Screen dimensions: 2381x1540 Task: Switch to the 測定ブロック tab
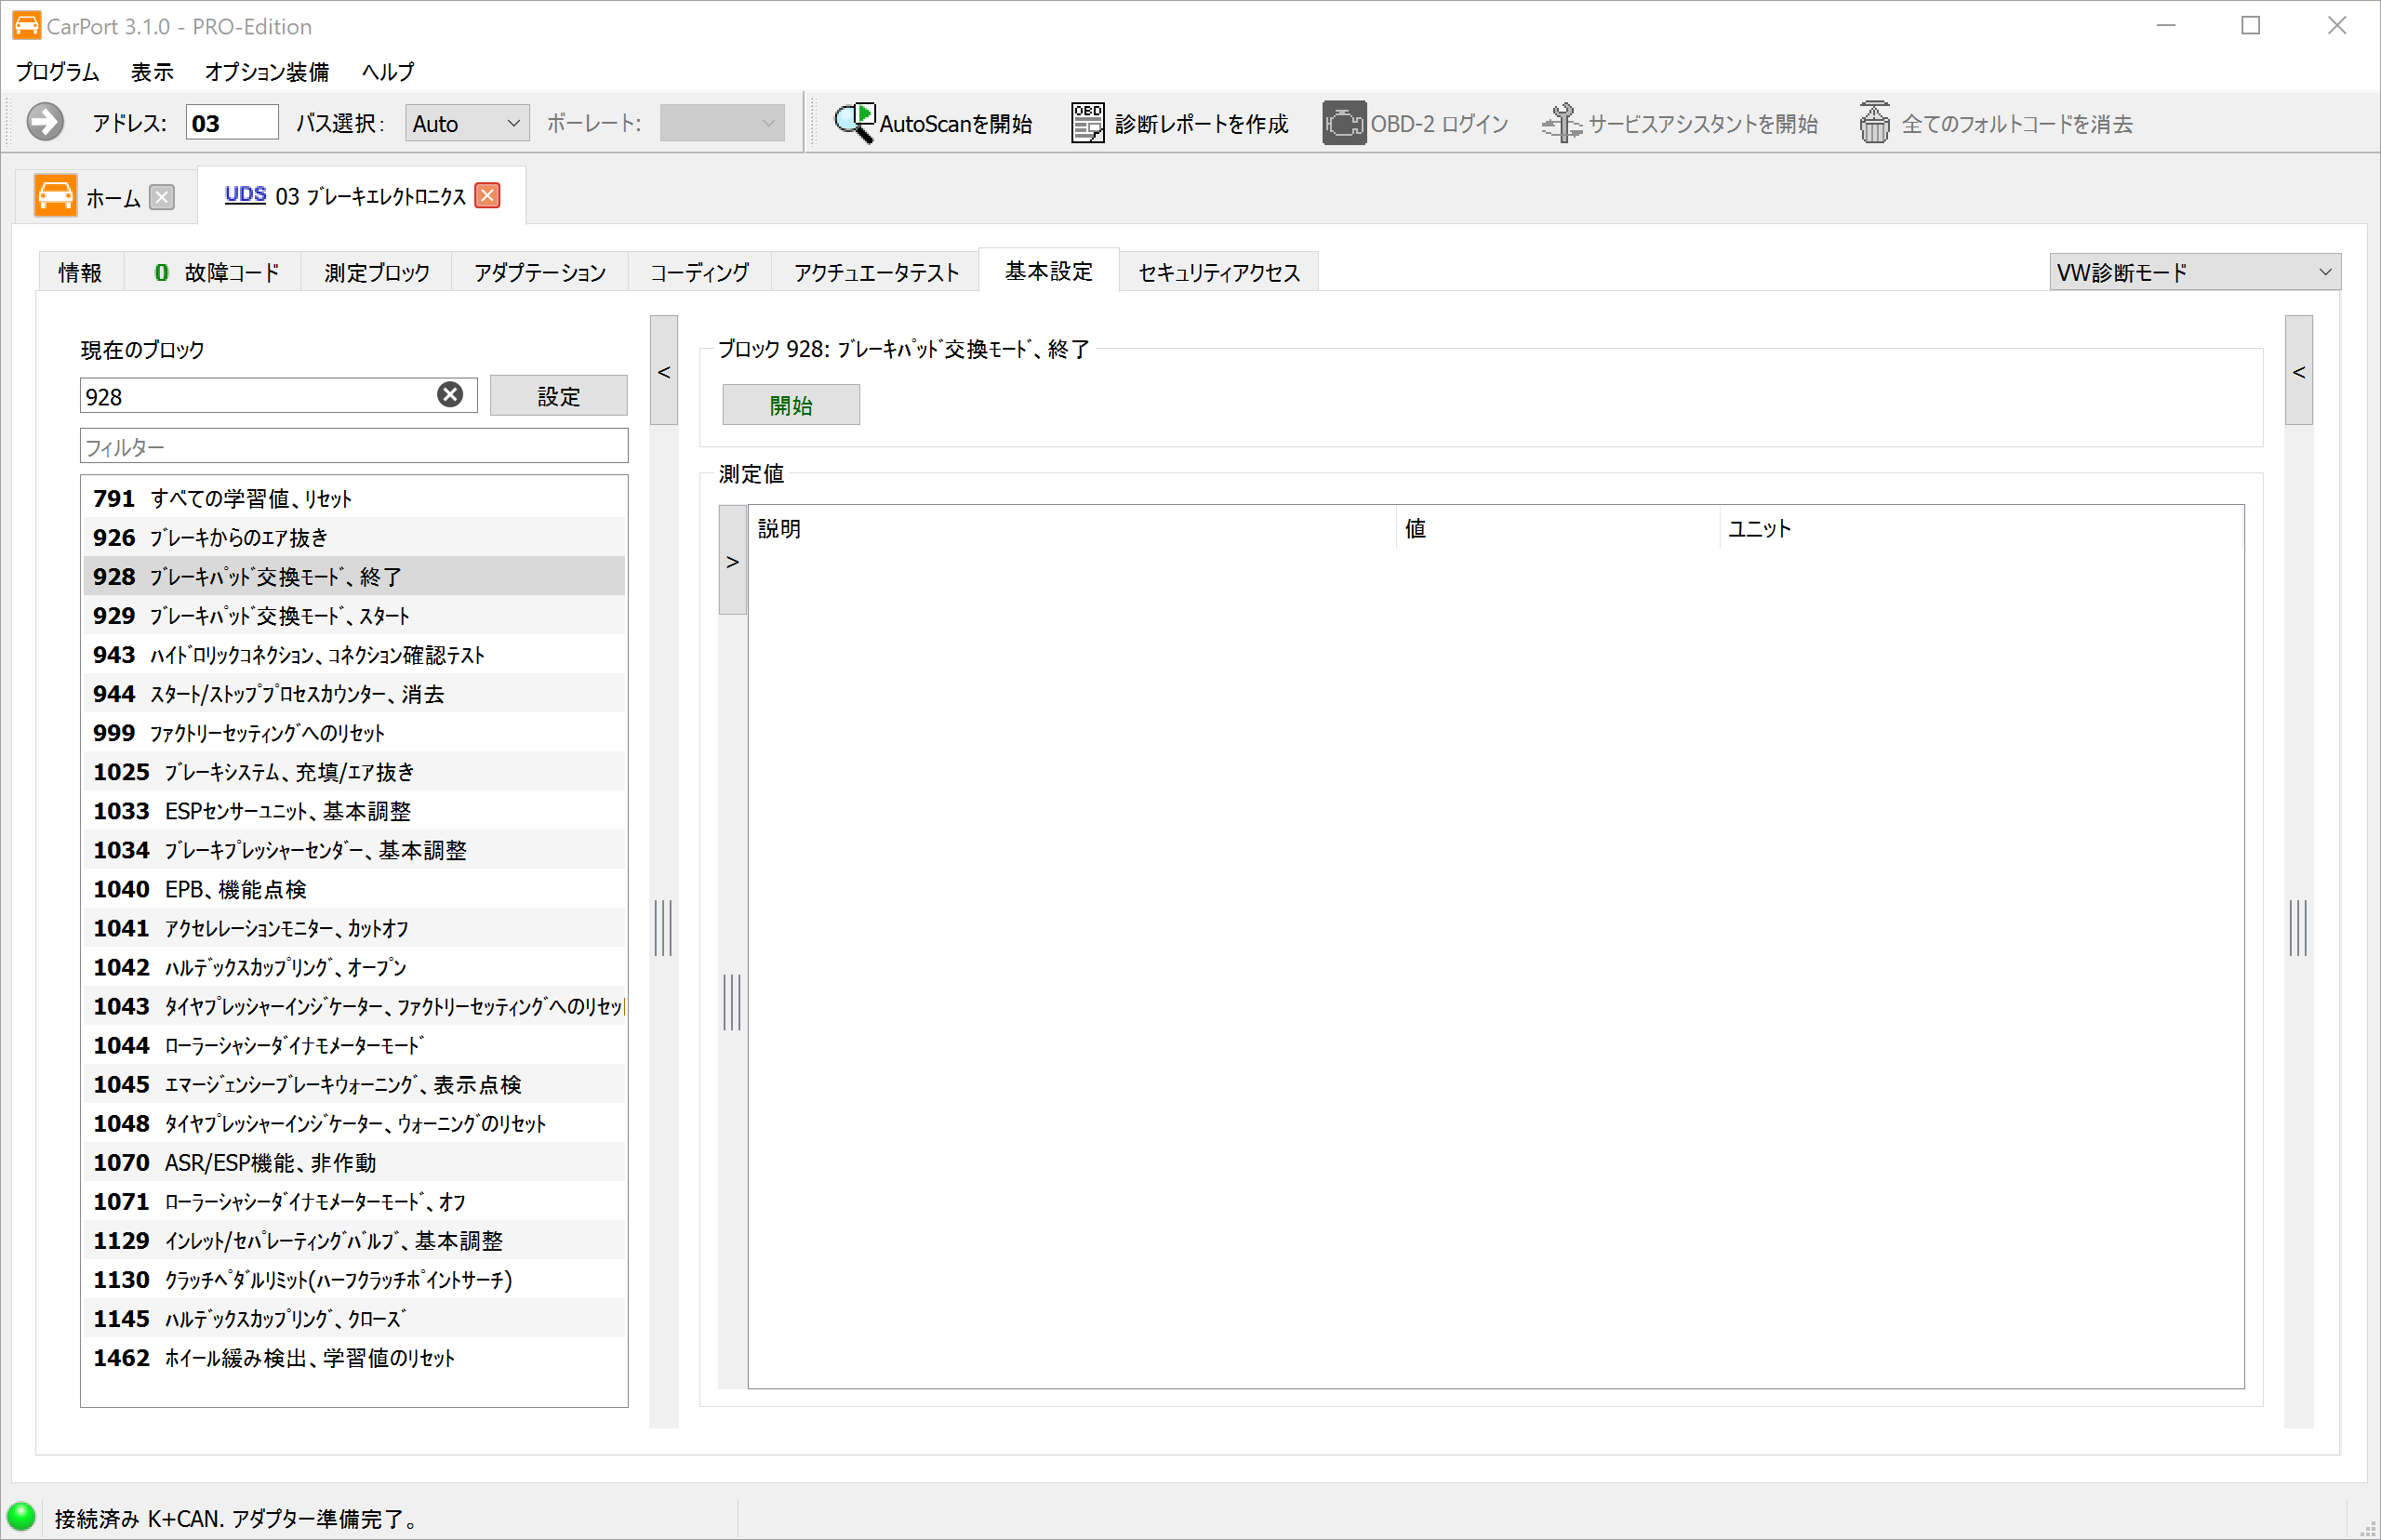pyautogui.click(x=376, y=272)
